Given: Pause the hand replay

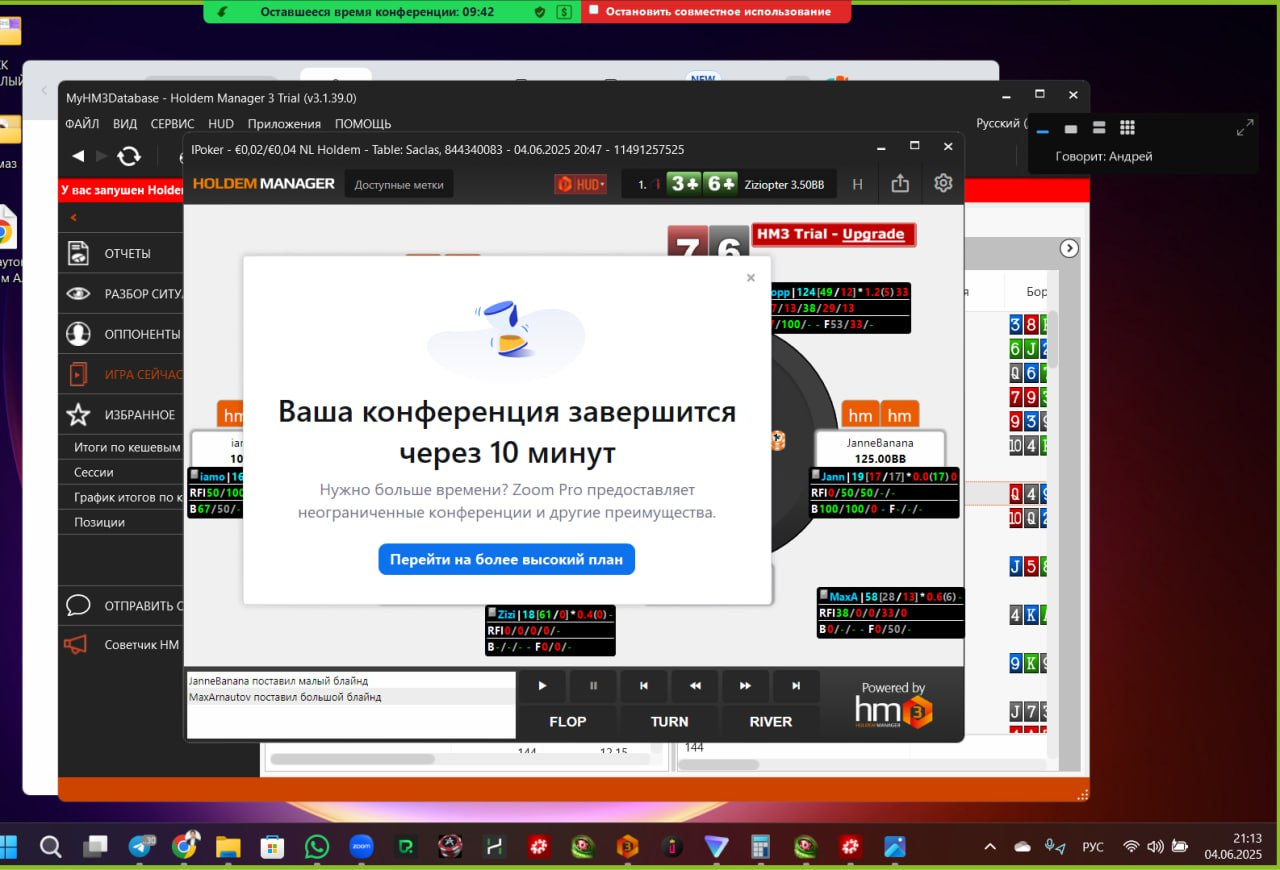Looking at the screenshot, I should 593,686.
